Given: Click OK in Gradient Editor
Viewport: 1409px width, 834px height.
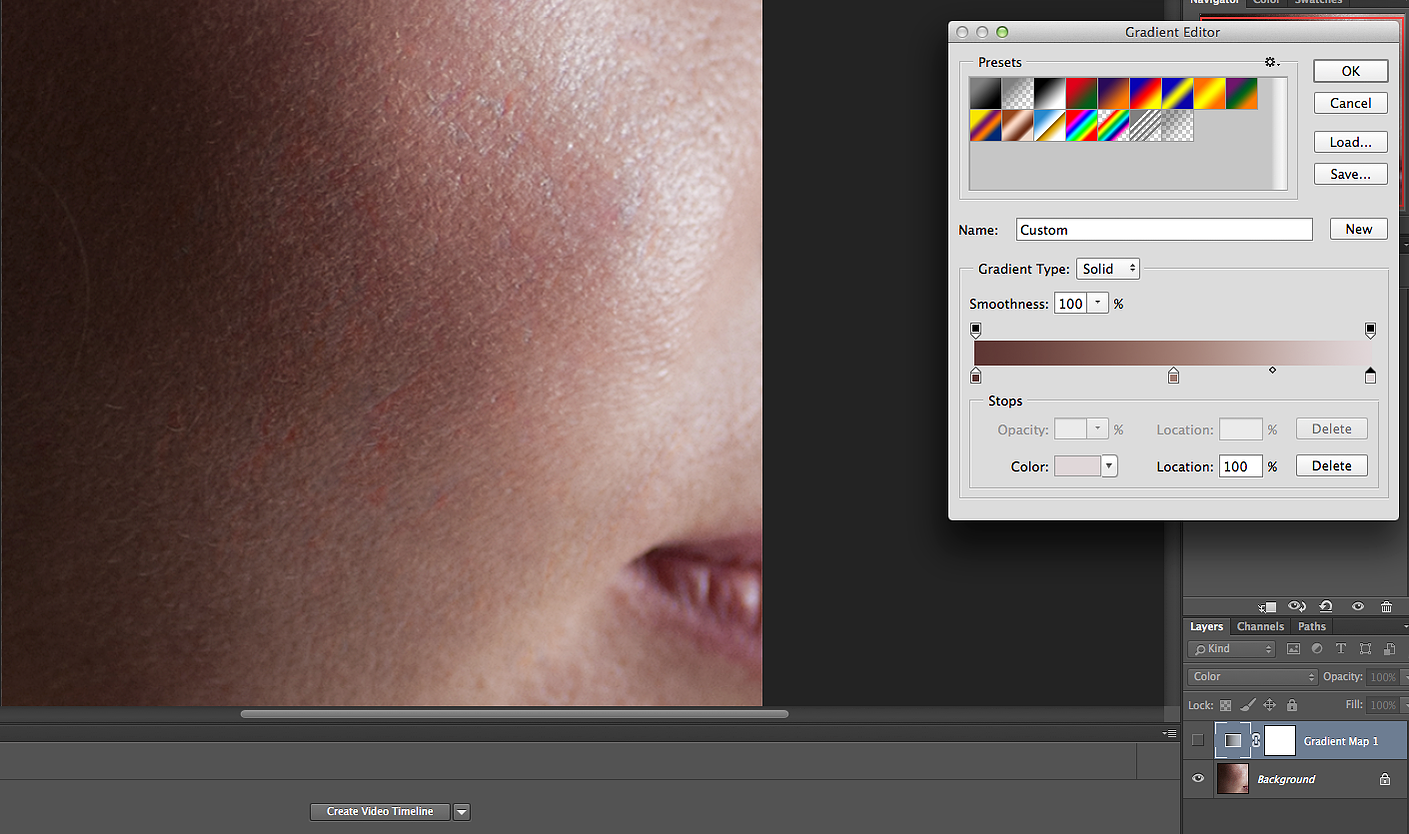Looking at the screenshot, I should tap(1351, 71).
